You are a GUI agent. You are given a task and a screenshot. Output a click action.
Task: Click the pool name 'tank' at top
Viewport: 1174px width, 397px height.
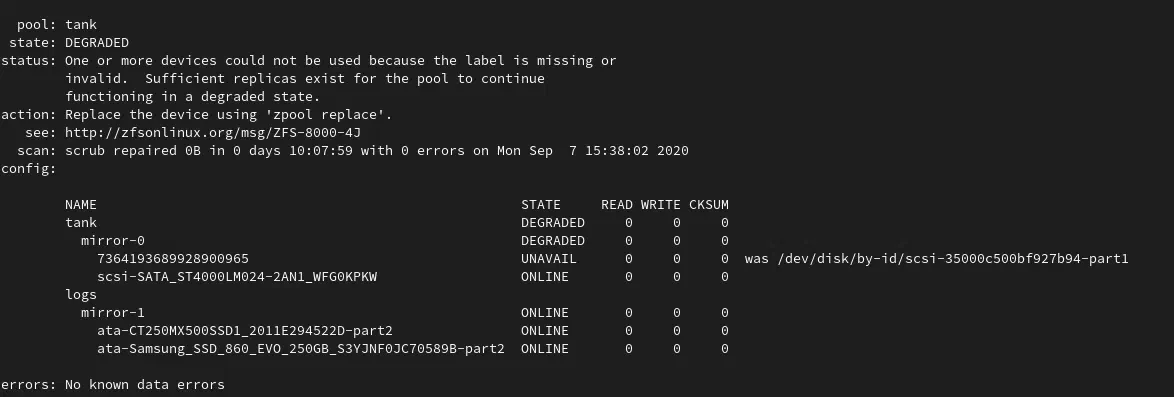tap(81, 25)
